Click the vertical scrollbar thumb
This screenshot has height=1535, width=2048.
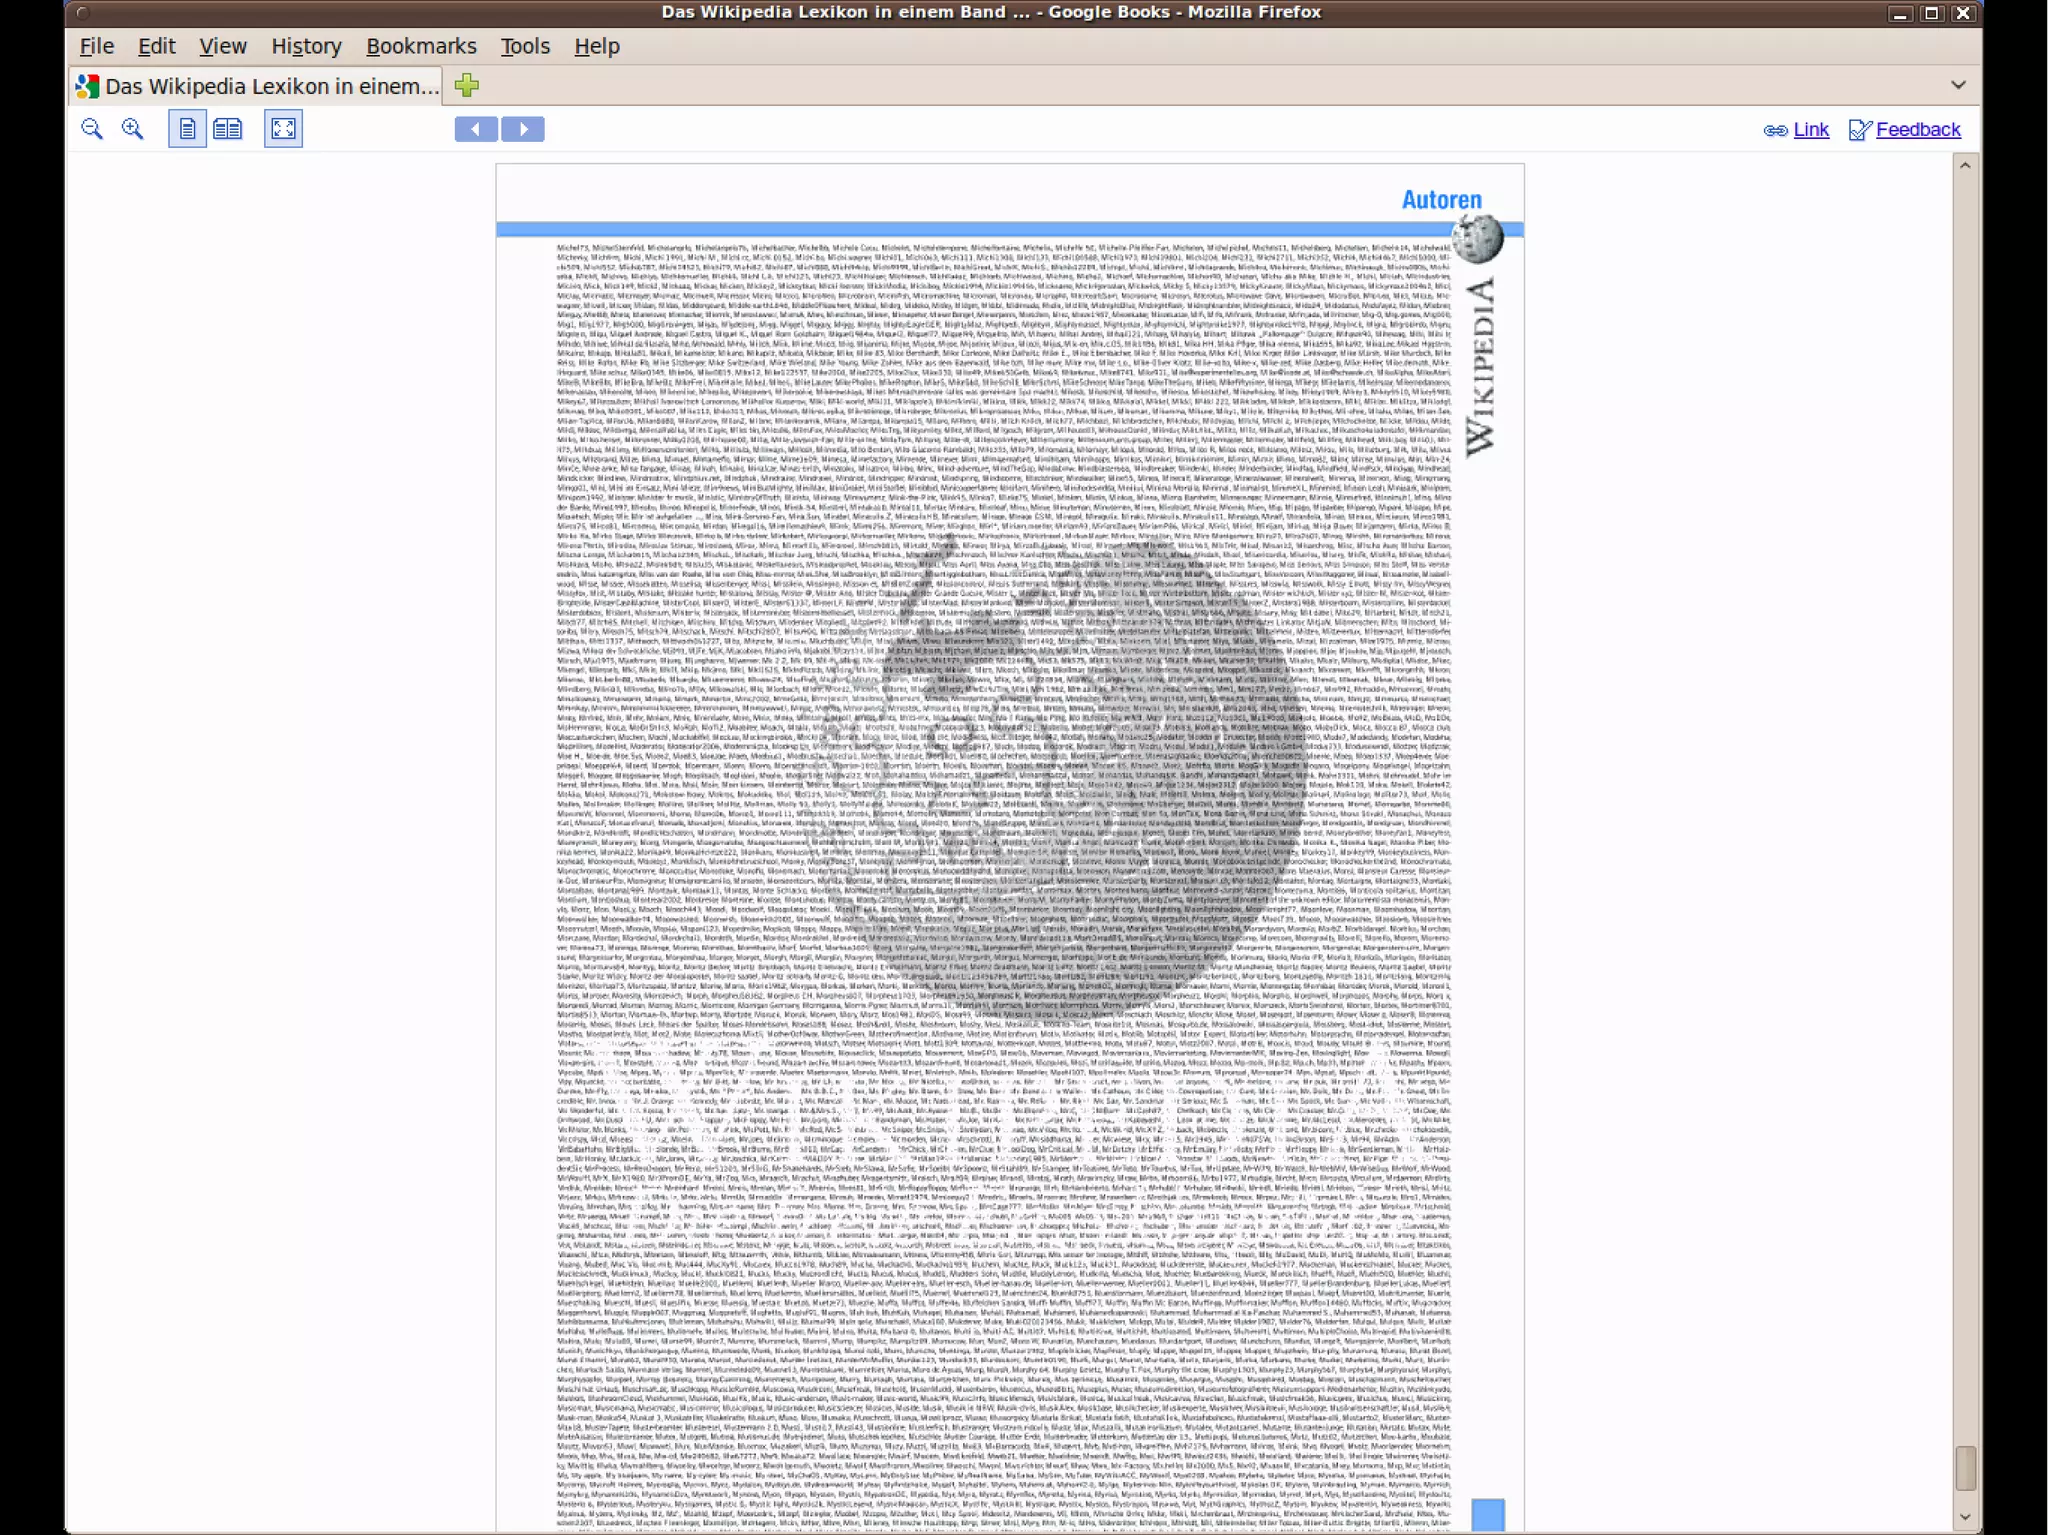coord(1965,1467)
